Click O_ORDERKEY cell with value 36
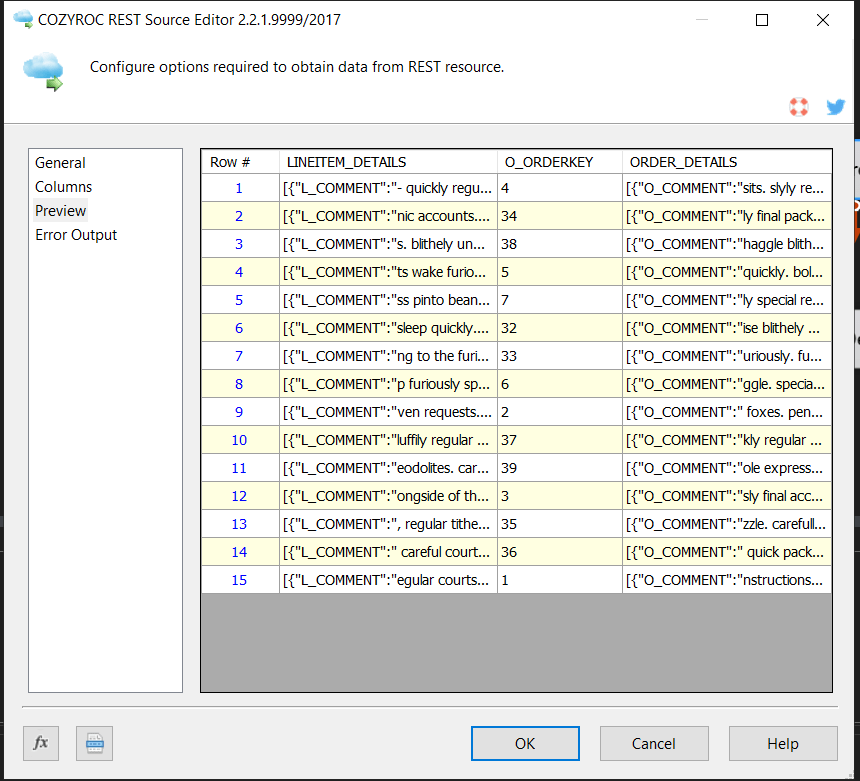This screenshot has width=860, height=781. pyautogui.click(x=560, y=552)
